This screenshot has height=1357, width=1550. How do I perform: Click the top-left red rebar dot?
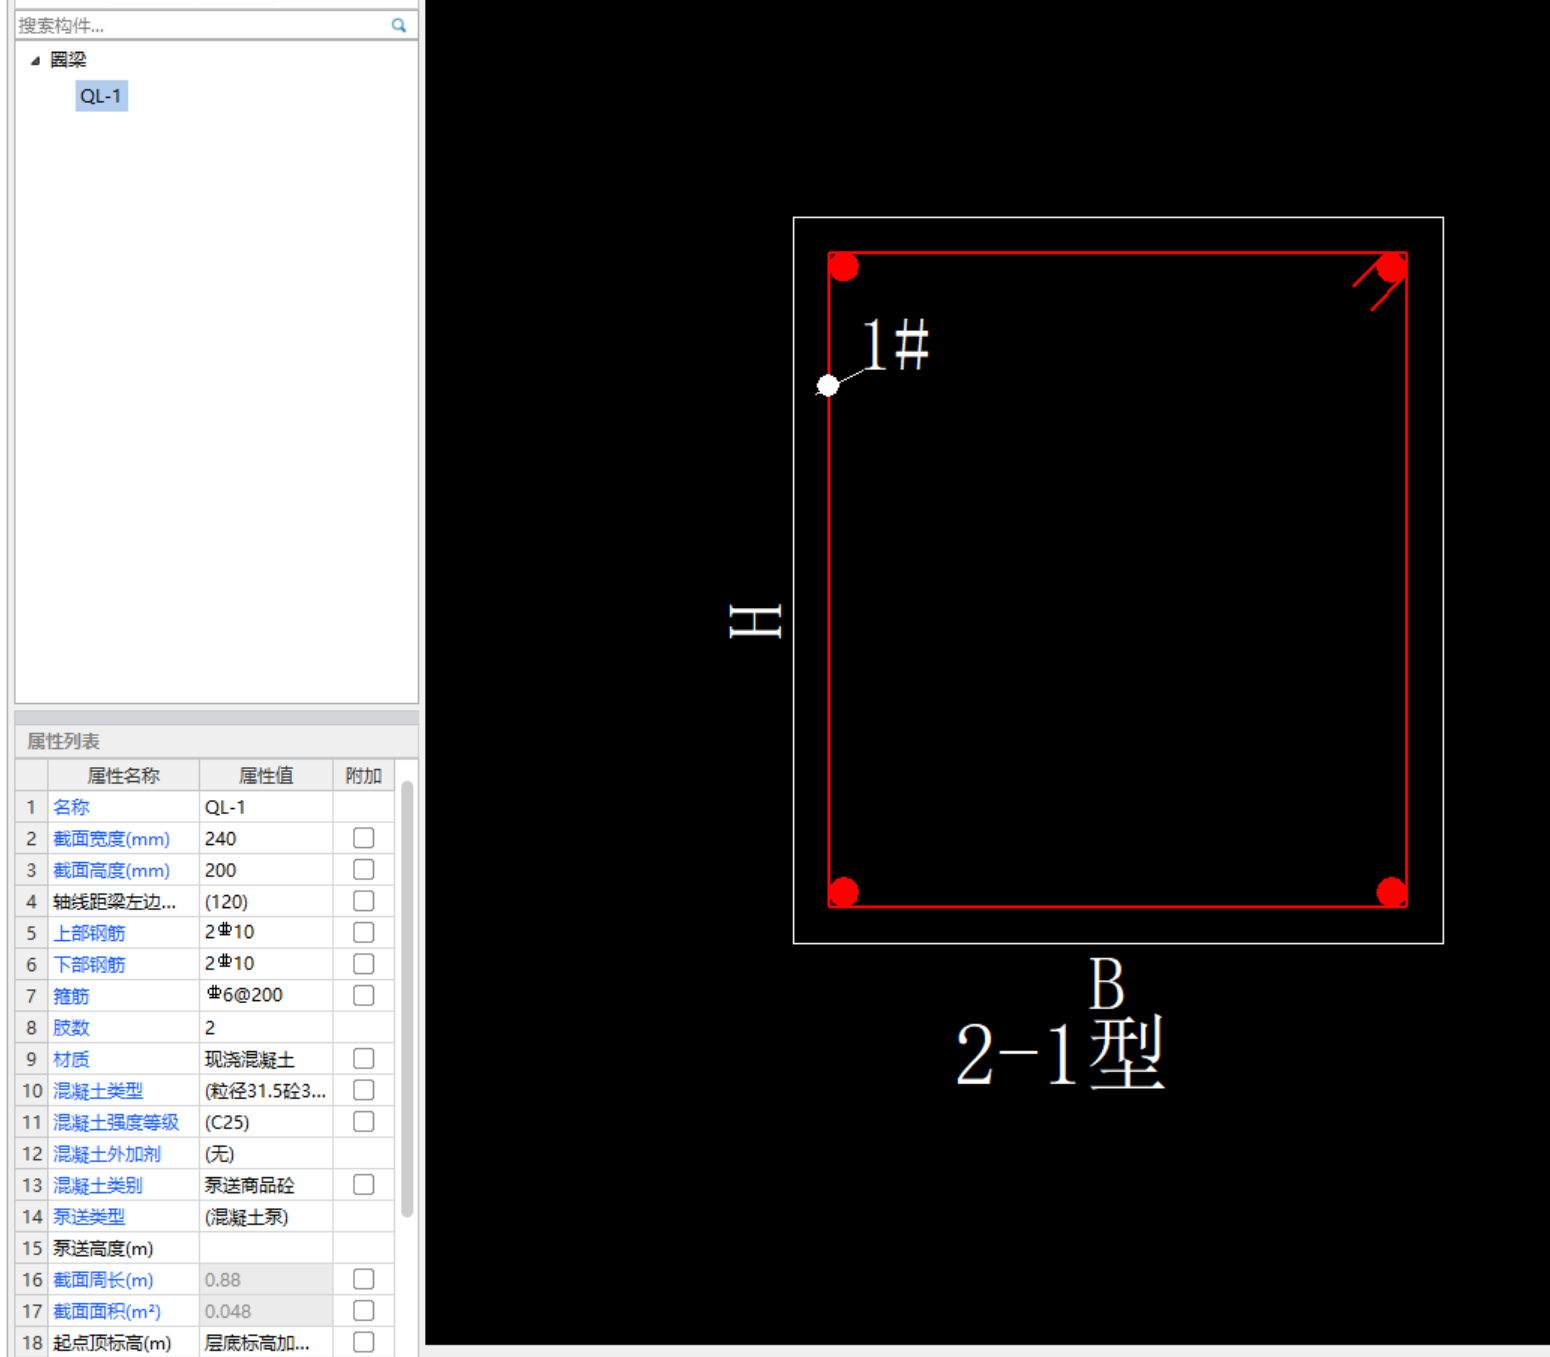click(x=844, y=267)
